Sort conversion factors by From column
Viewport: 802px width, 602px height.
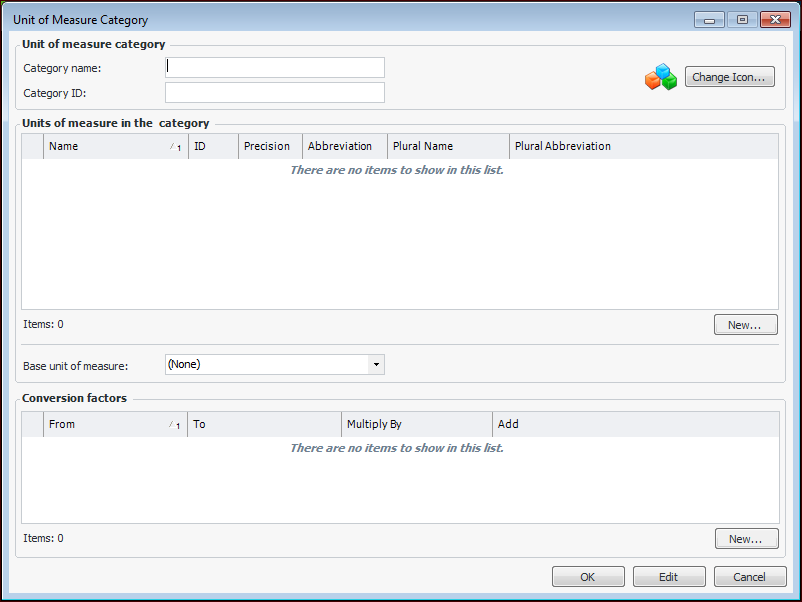(x=115, y=425)
